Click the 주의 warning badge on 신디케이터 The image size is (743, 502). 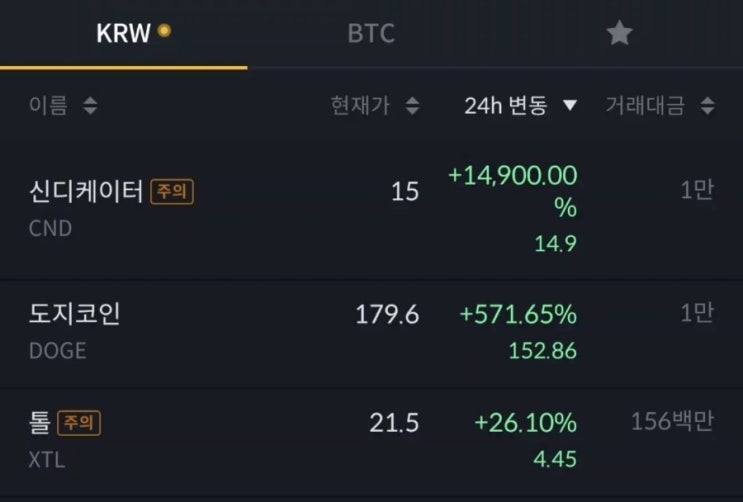172,191
